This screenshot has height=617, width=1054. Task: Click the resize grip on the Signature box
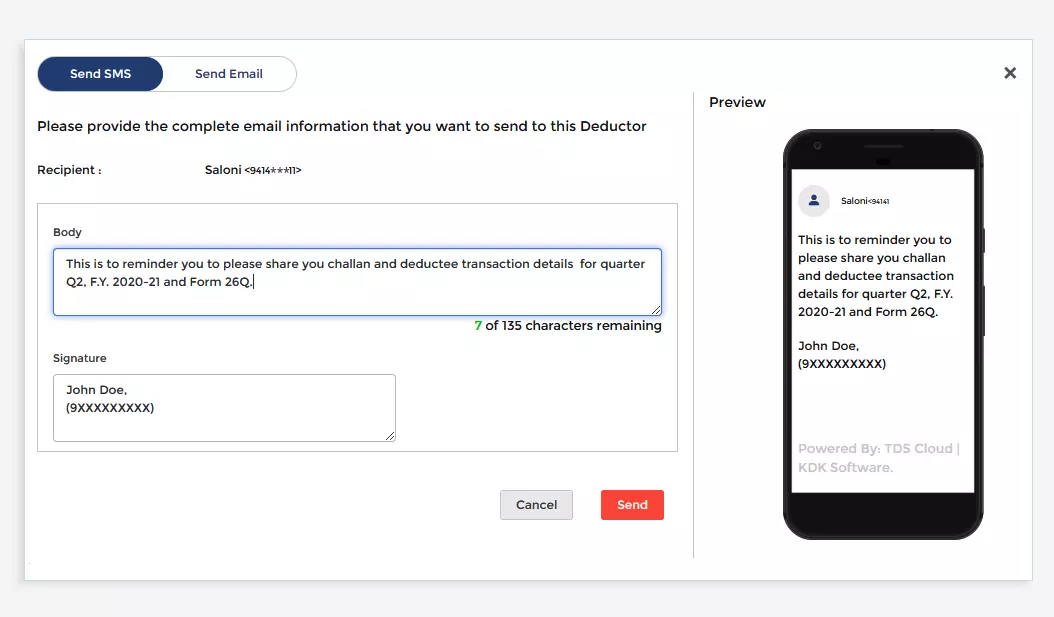coord(391,436)
